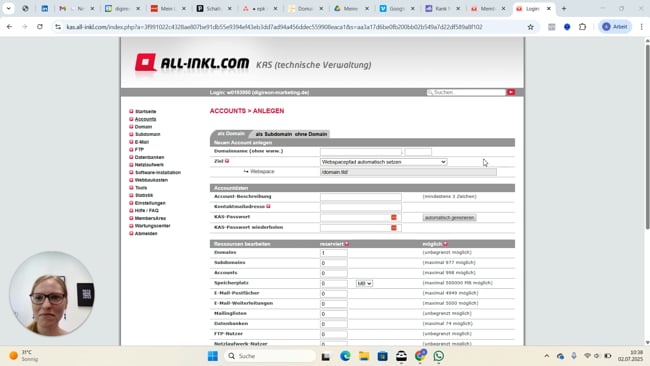Open a new browser tab with plus
This screenshot has height=366, width=650.
point(564,8)
